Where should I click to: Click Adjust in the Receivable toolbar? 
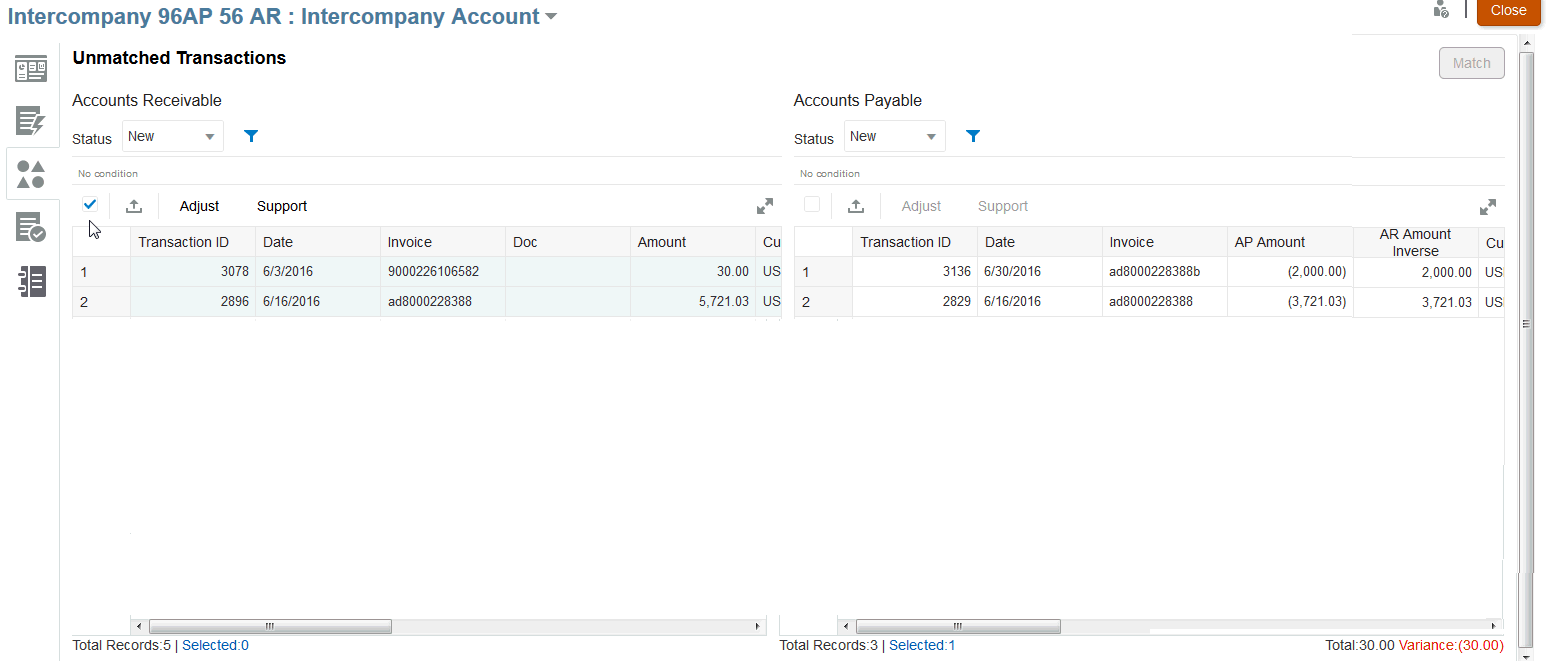click(x=199, y=206)
